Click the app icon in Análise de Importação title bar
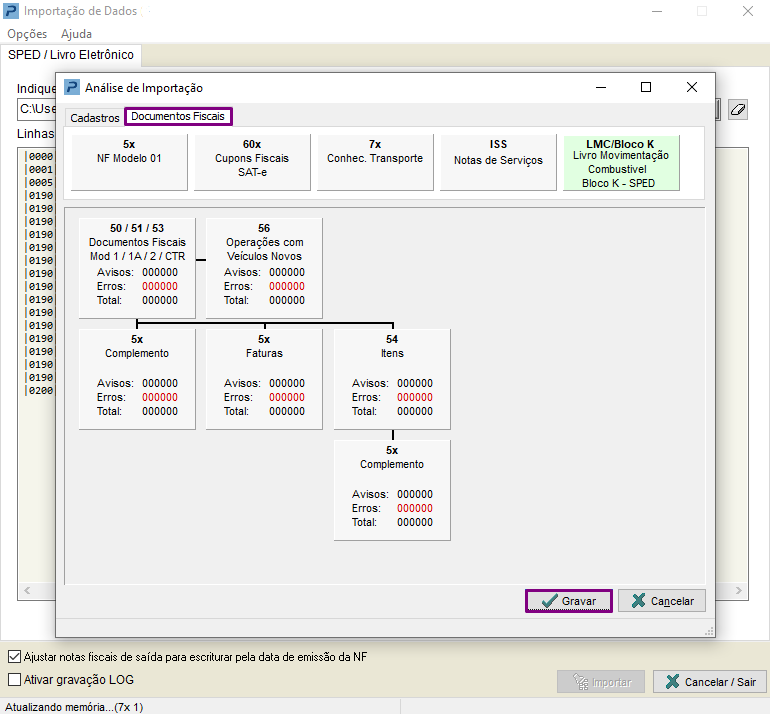 point(72,87)
